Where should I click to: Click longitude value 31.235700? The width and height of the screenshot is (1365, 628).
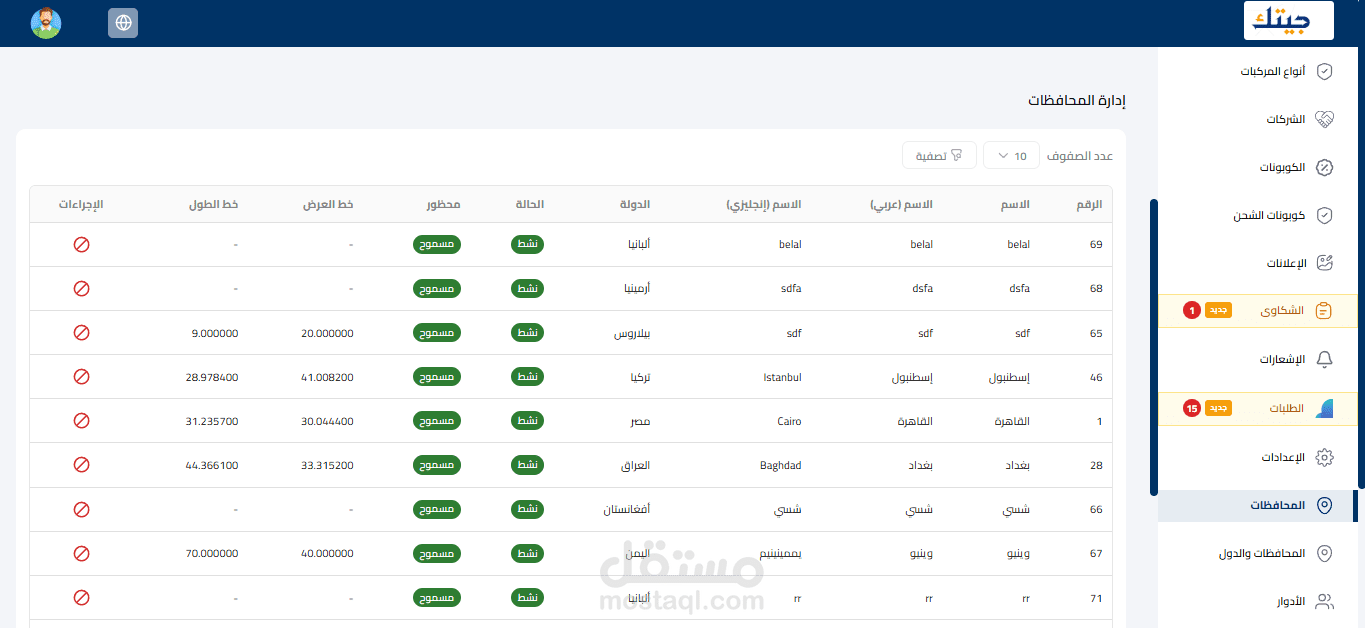212,421
